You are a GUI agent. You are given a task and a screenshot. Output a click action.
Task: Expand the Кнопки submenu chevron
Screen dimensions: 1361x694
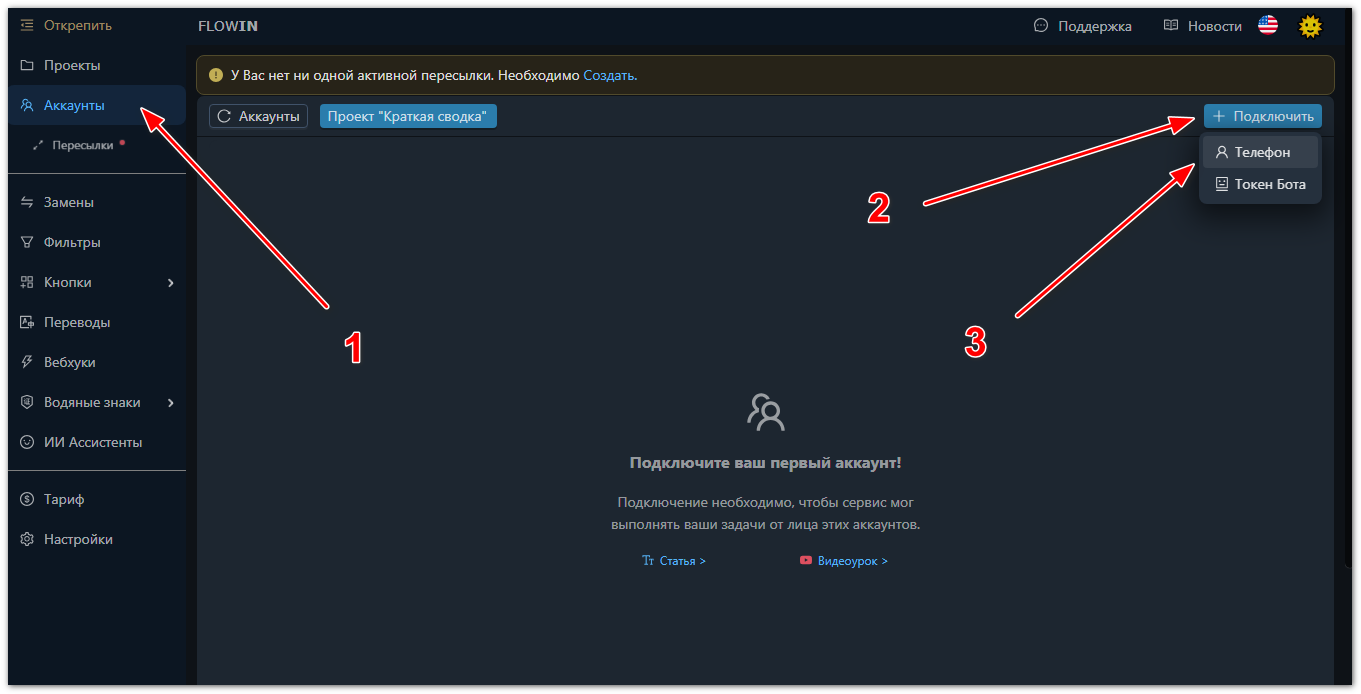tap(171, 283)
